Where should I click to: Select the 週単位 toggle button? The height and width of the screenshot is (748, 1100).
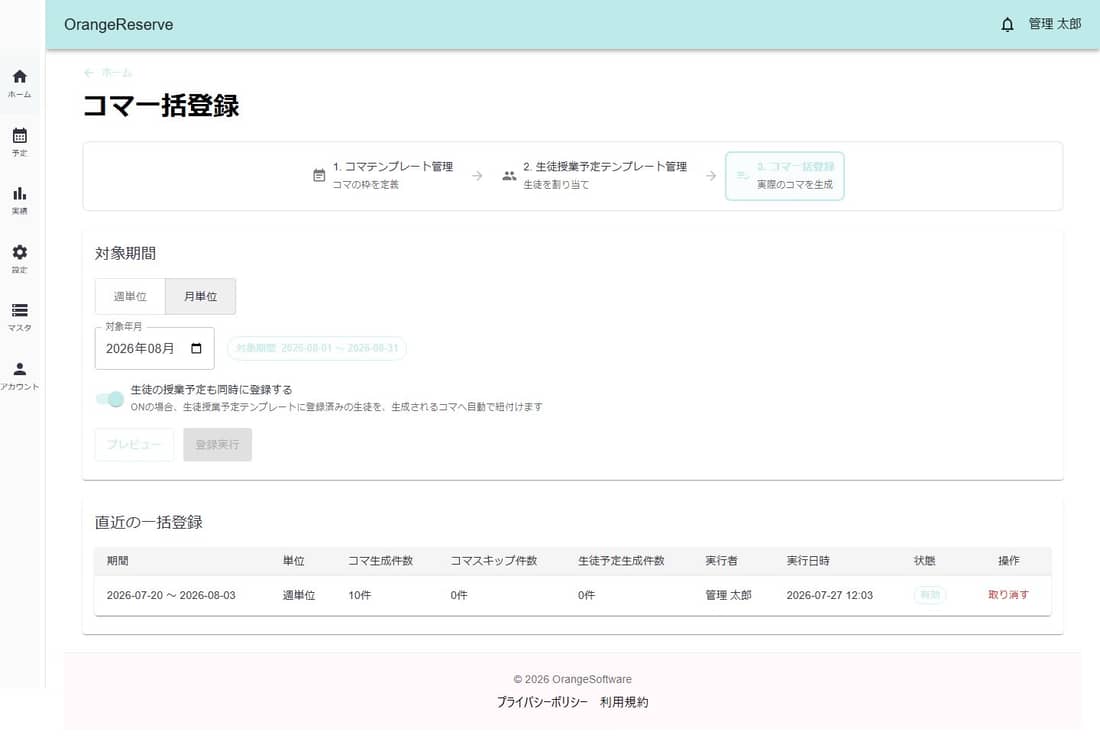coord(130,296)
